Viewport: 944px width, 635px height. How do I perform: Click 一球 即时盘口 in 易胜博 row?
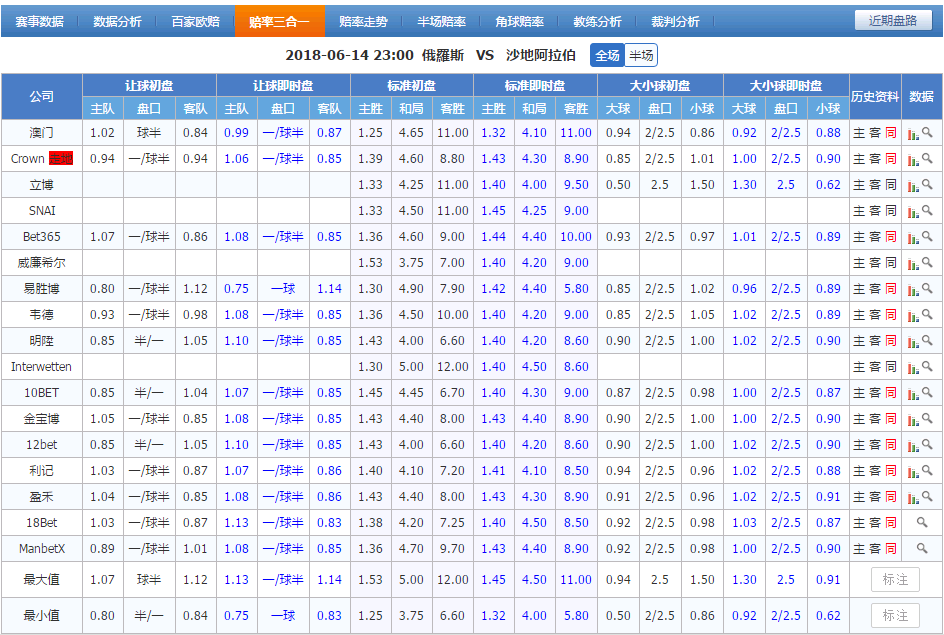(x=283, y=289)
